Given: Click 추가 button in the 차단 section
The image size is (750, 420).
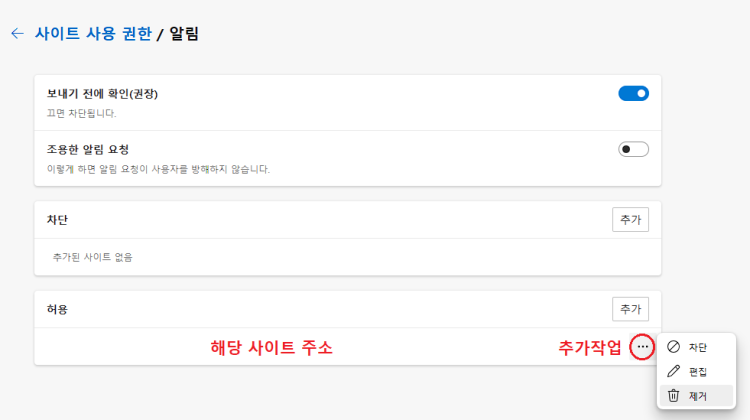Looking at the screenshot, I should (630, 220).
